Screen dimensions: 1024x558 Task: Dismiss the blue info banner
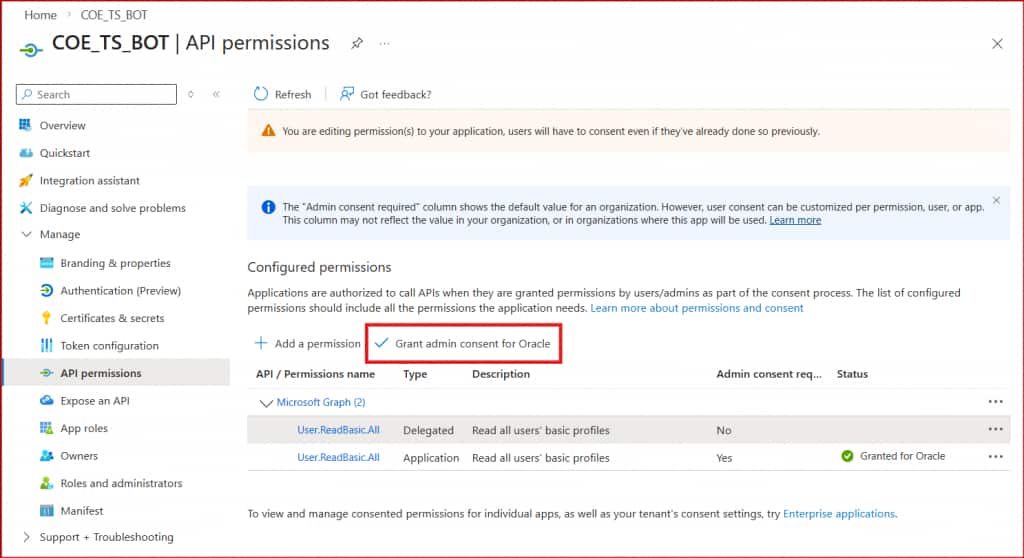pos(996,200)
